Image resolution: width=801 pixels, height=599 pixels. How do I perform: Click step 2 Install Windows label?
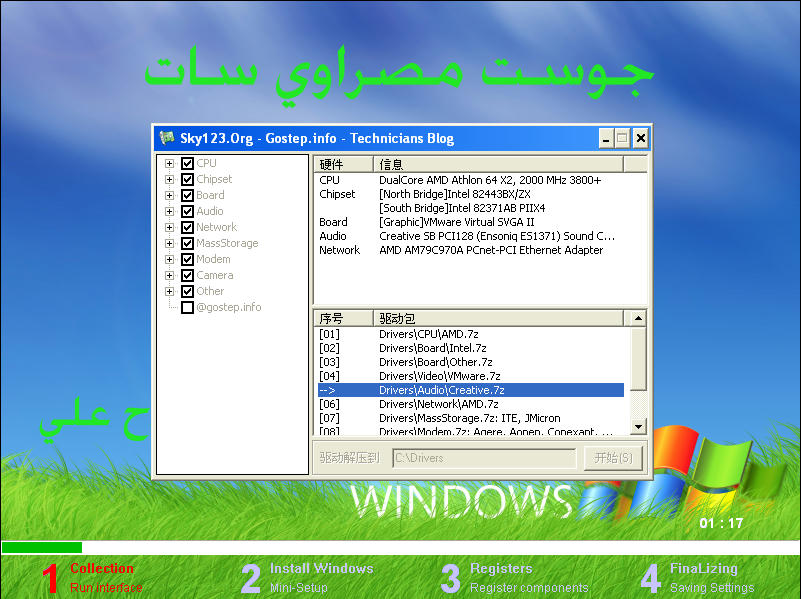[x=321, y=568]
